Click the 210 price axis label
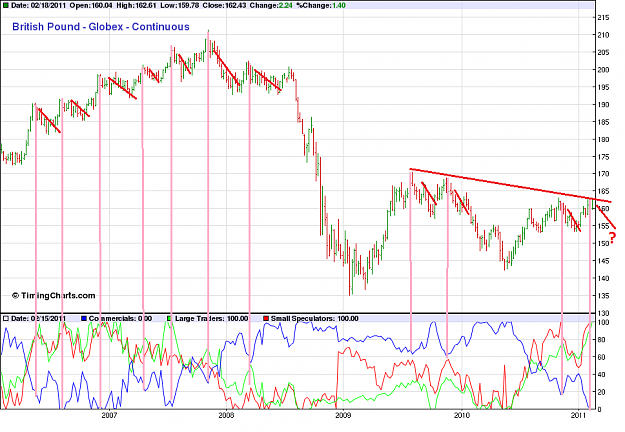Viewport: 625px width, 432px height. [x=603, y=35]
